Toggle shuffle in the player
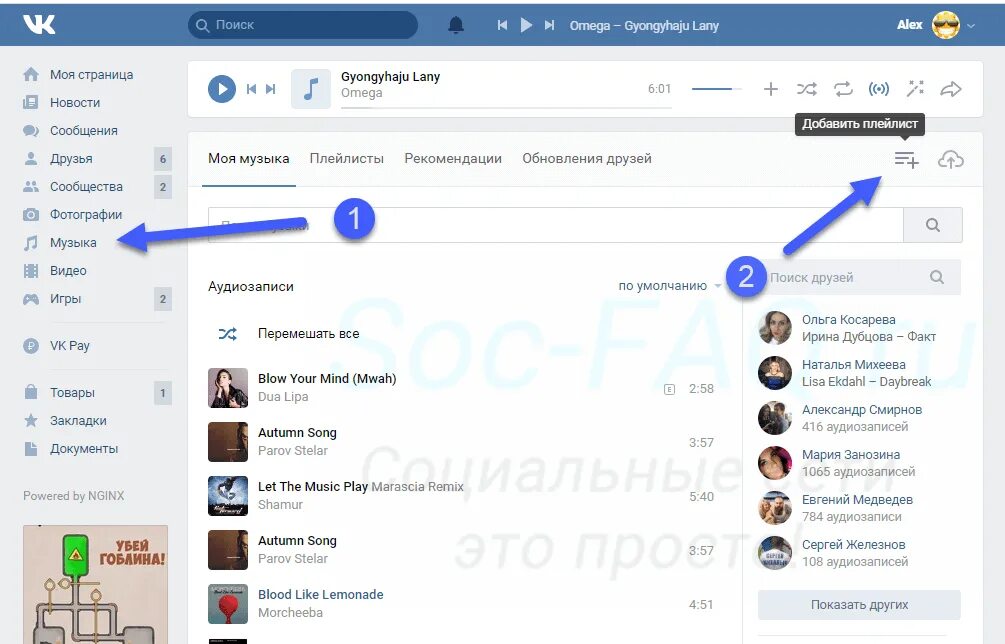This screenshot has height=644, width=1005. point(807,89)
